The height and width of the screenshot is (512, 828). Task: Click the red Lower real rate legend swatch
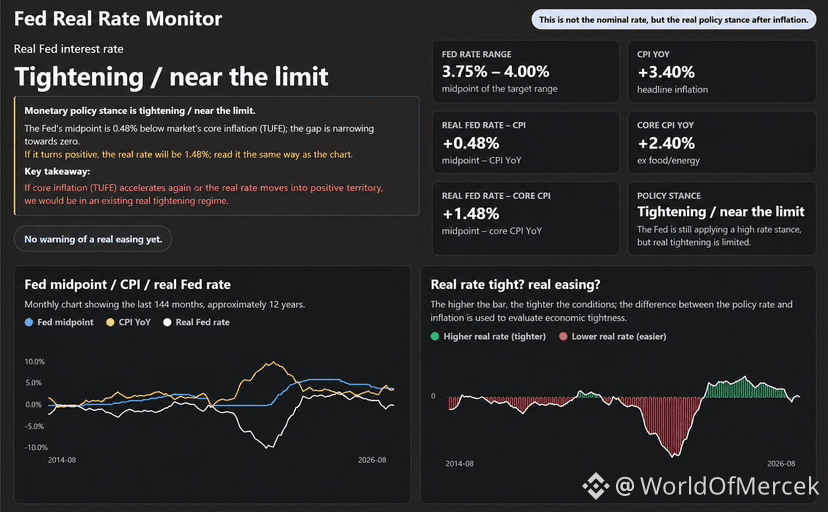563,336
